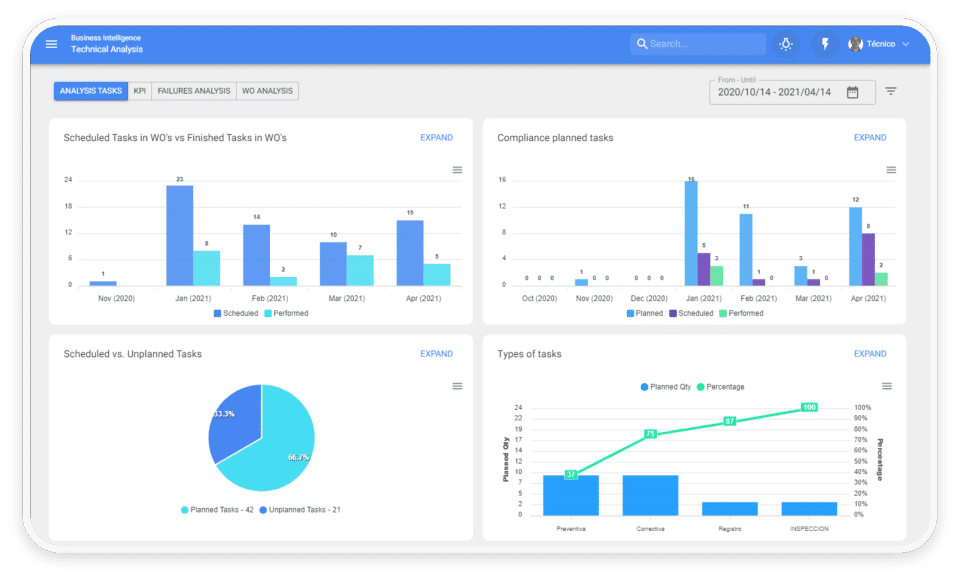The width and height of the screenshot is (960, 580).
Task: Toggle Performed series in first chart legend
Action: pyautogui.click(x=286, y=313)
